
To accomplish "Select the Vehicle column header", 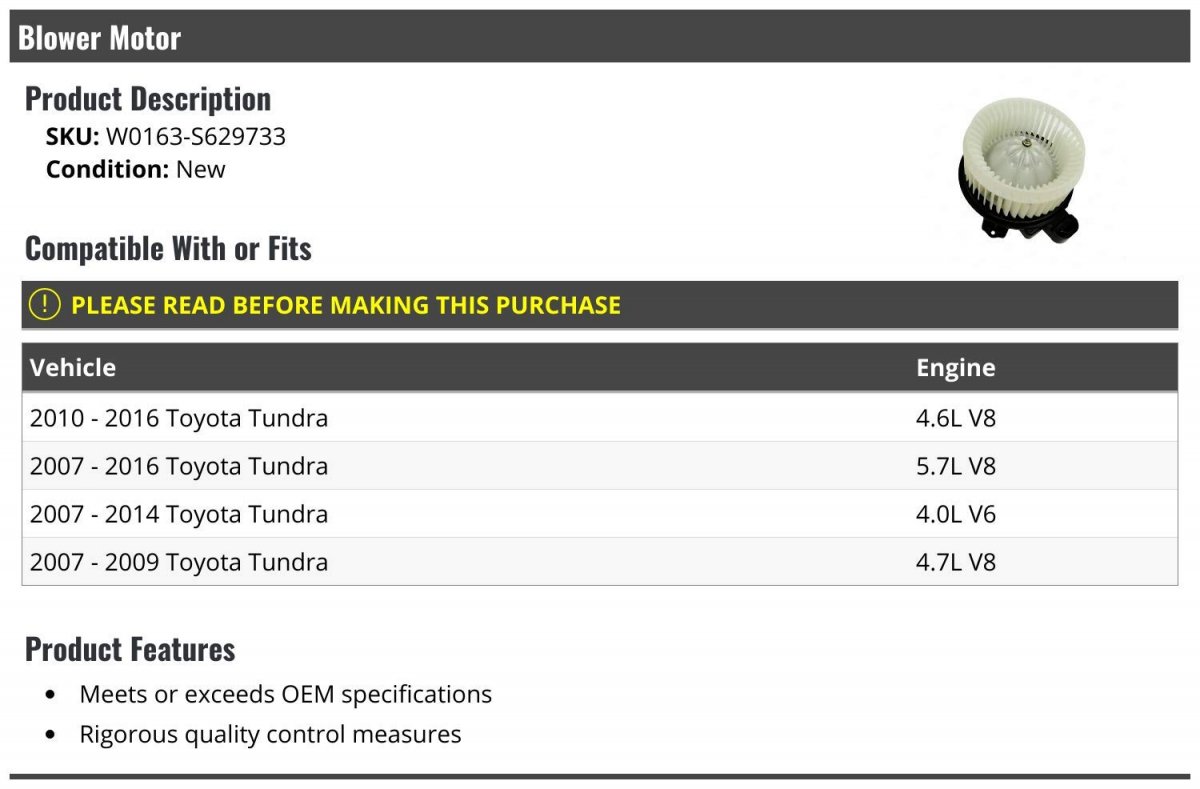I will coord(73,367).
